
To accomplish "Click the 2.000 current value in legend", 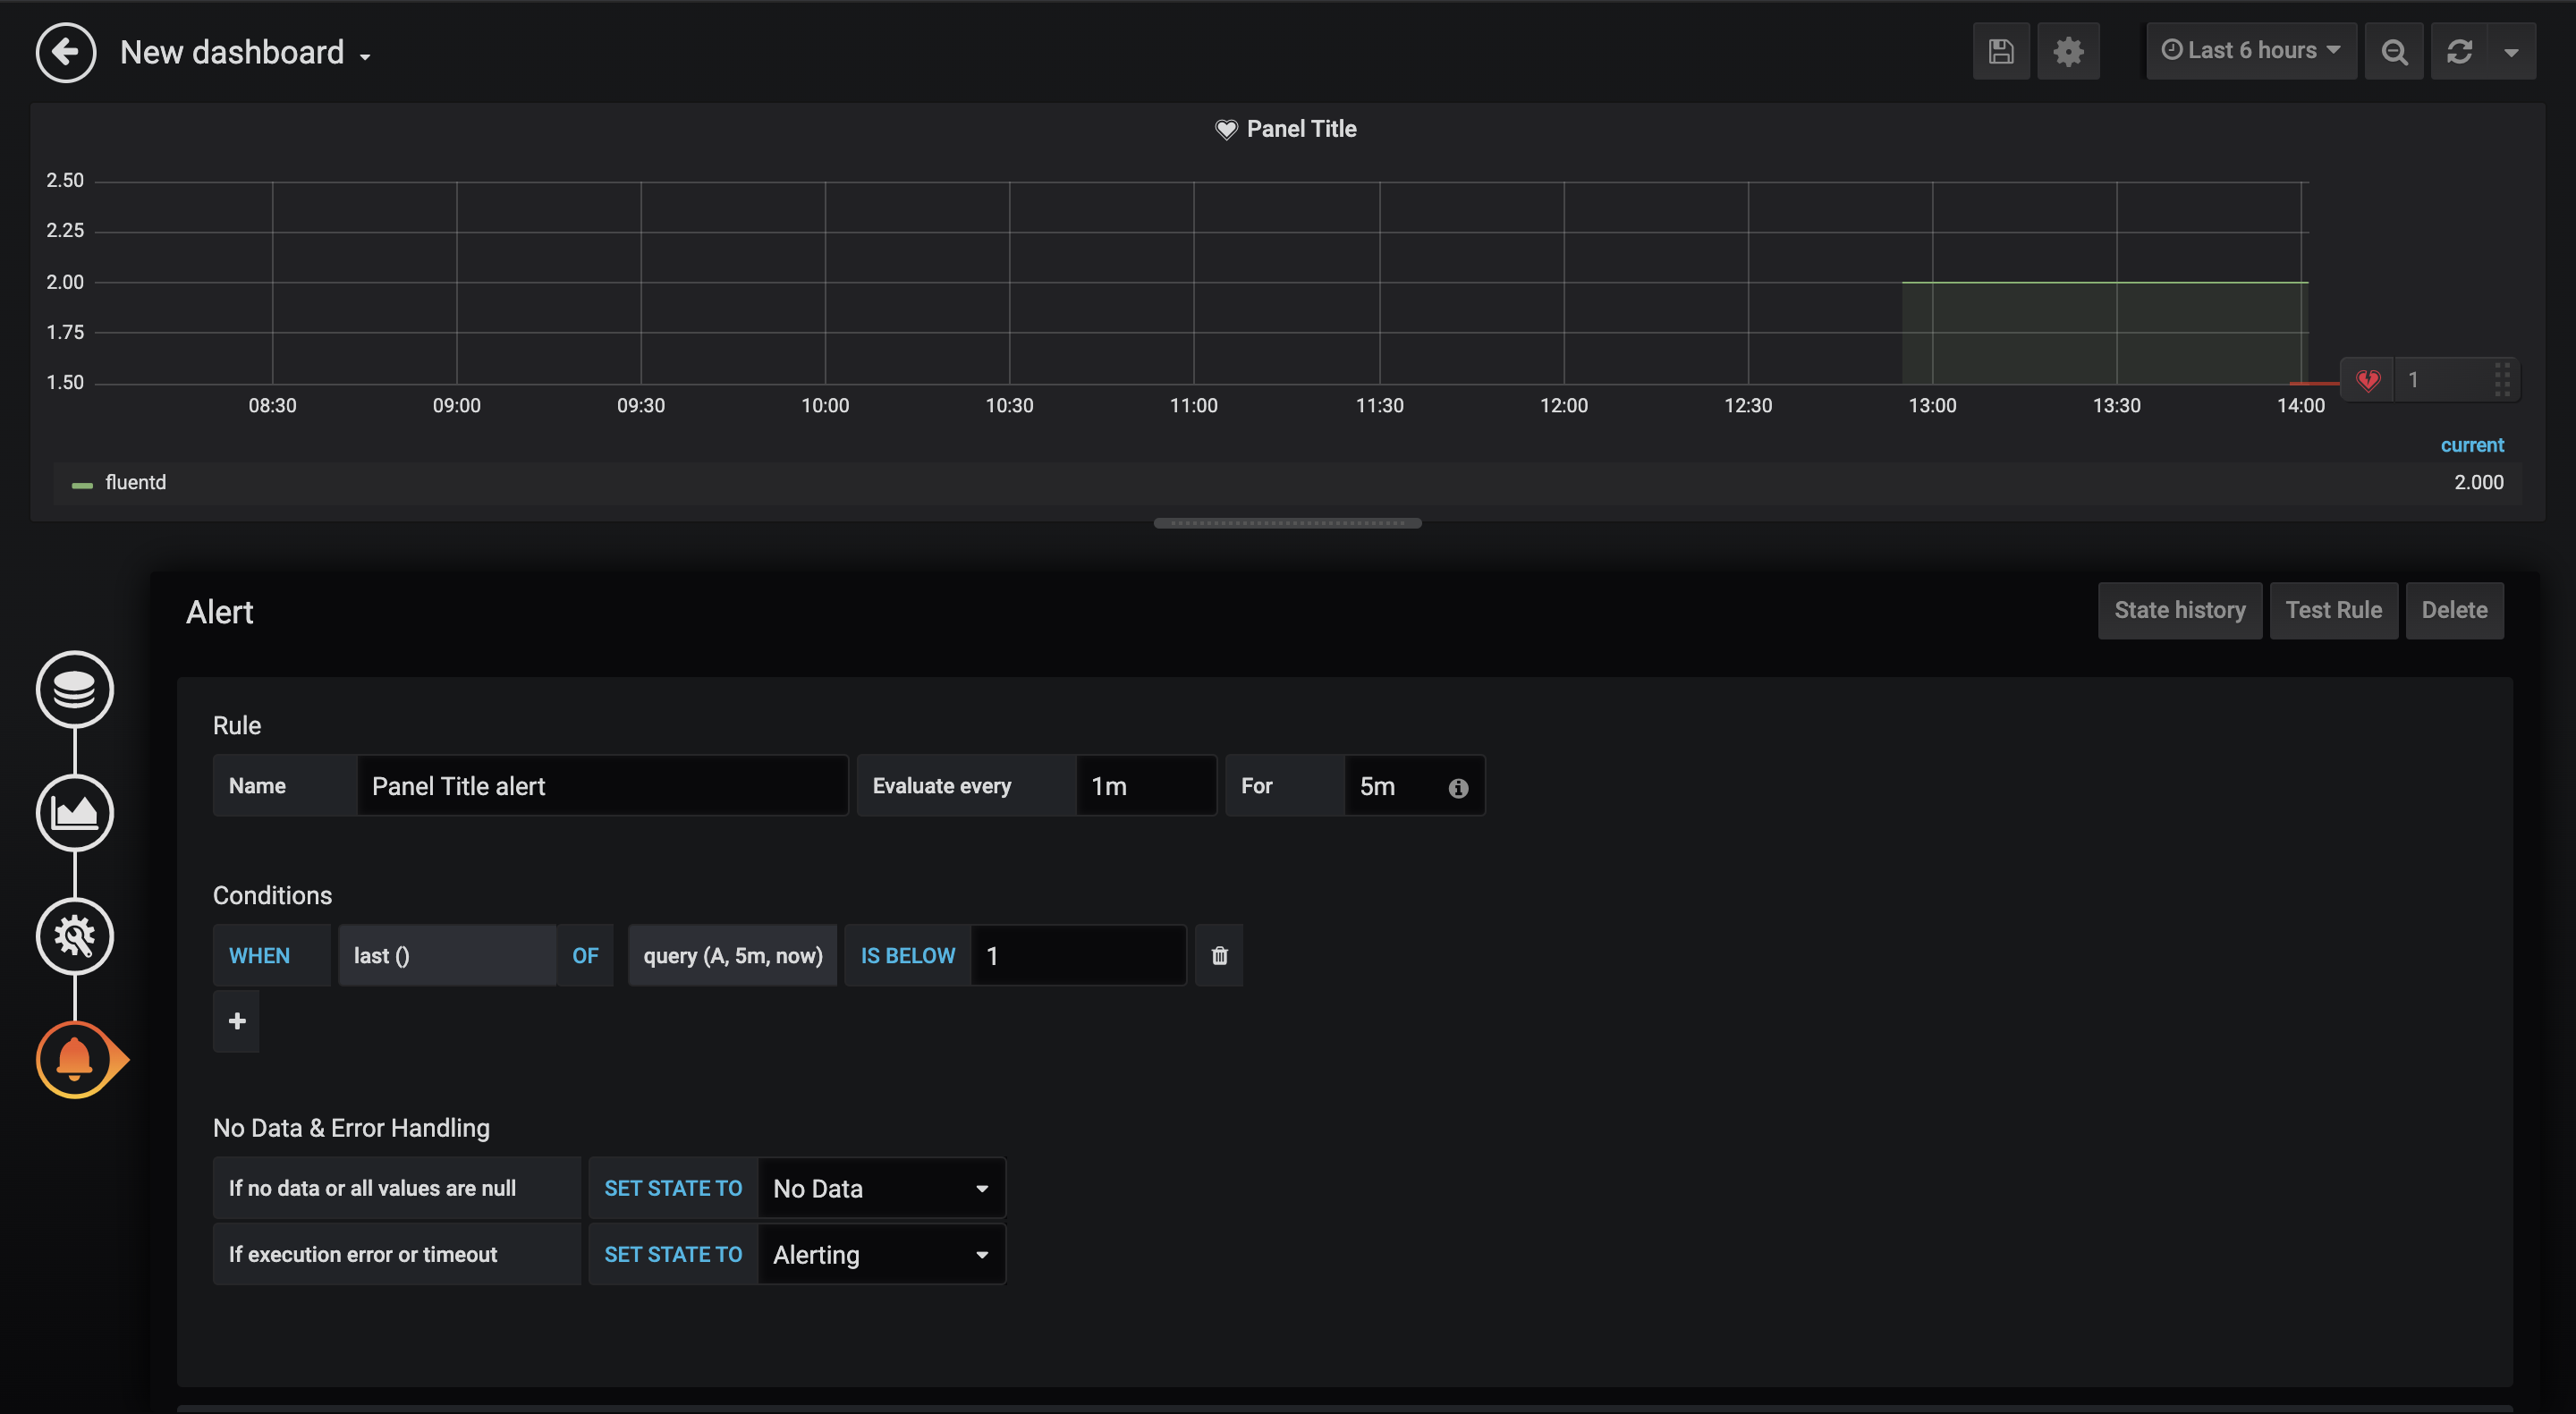I will point(2478,482).
